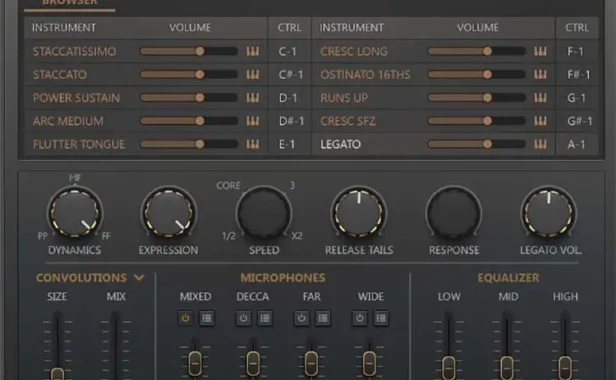Viewport: 616px width, 380px height.
Task: Click the G#-1 control key value
Action: tap(579, 121)
